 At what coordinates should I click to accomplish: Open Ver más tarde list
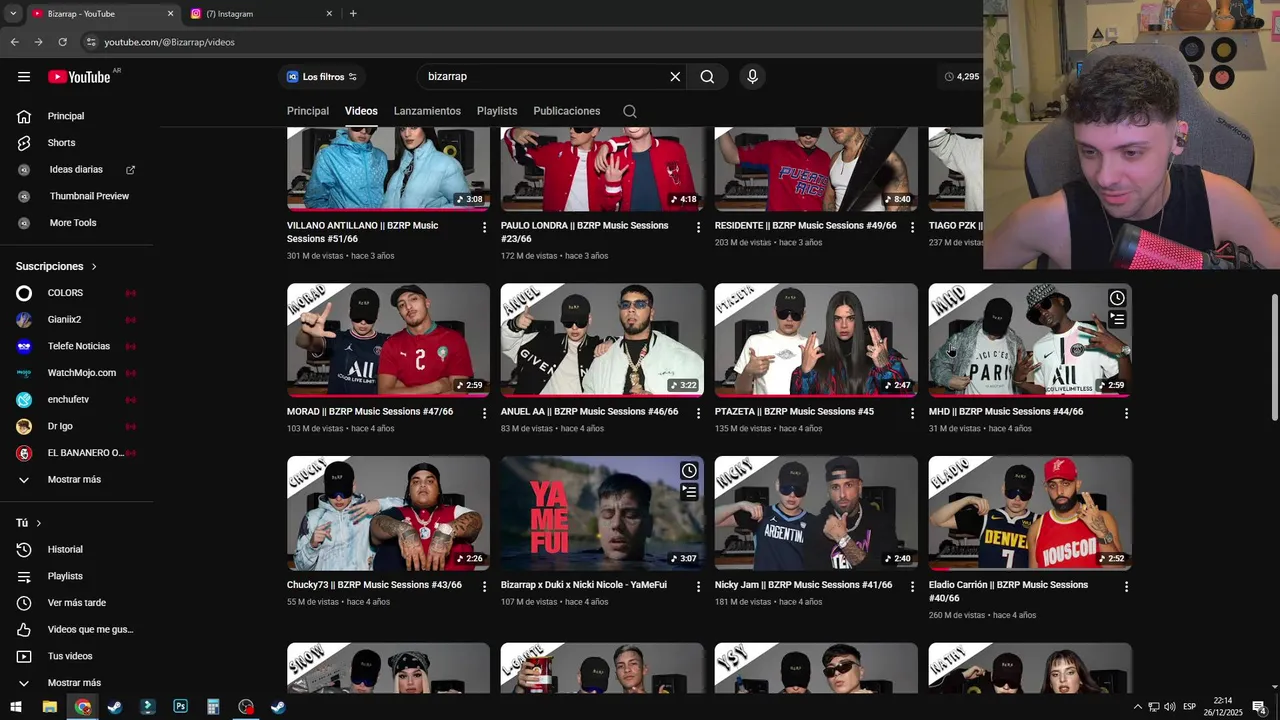(77, 603)
